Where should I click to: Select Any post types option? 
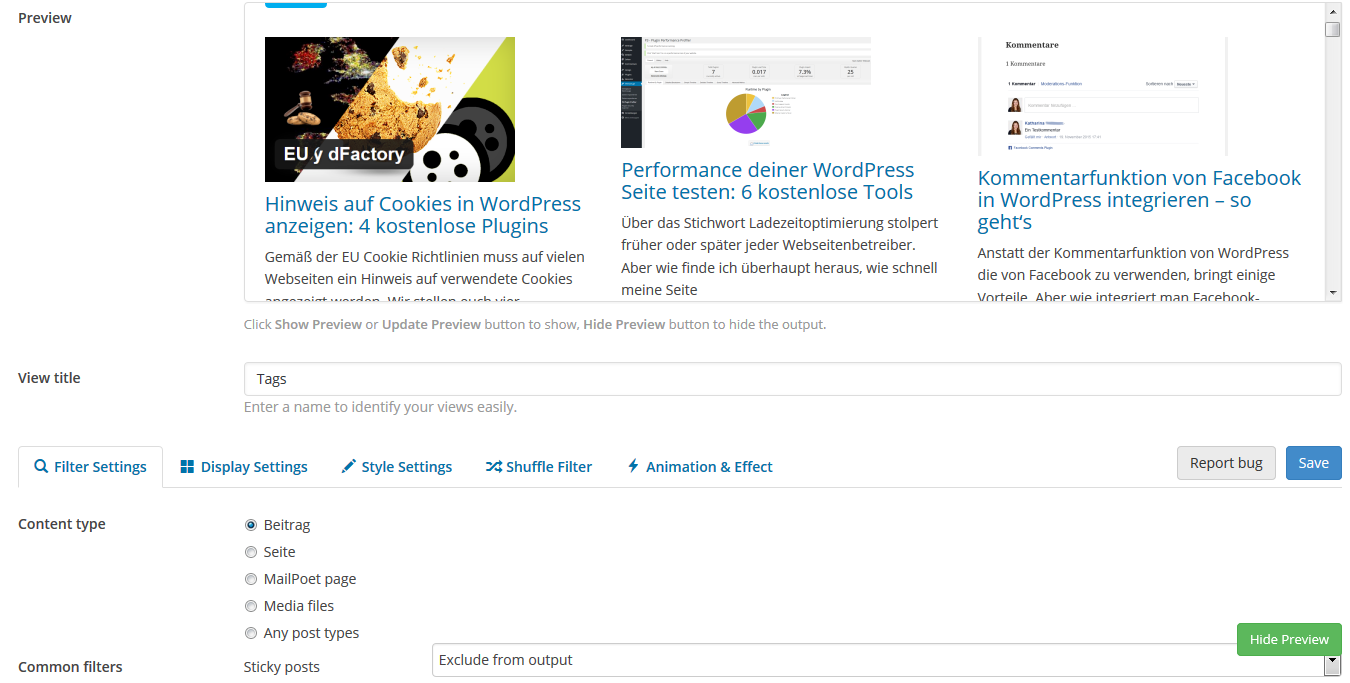pos(251,633)
